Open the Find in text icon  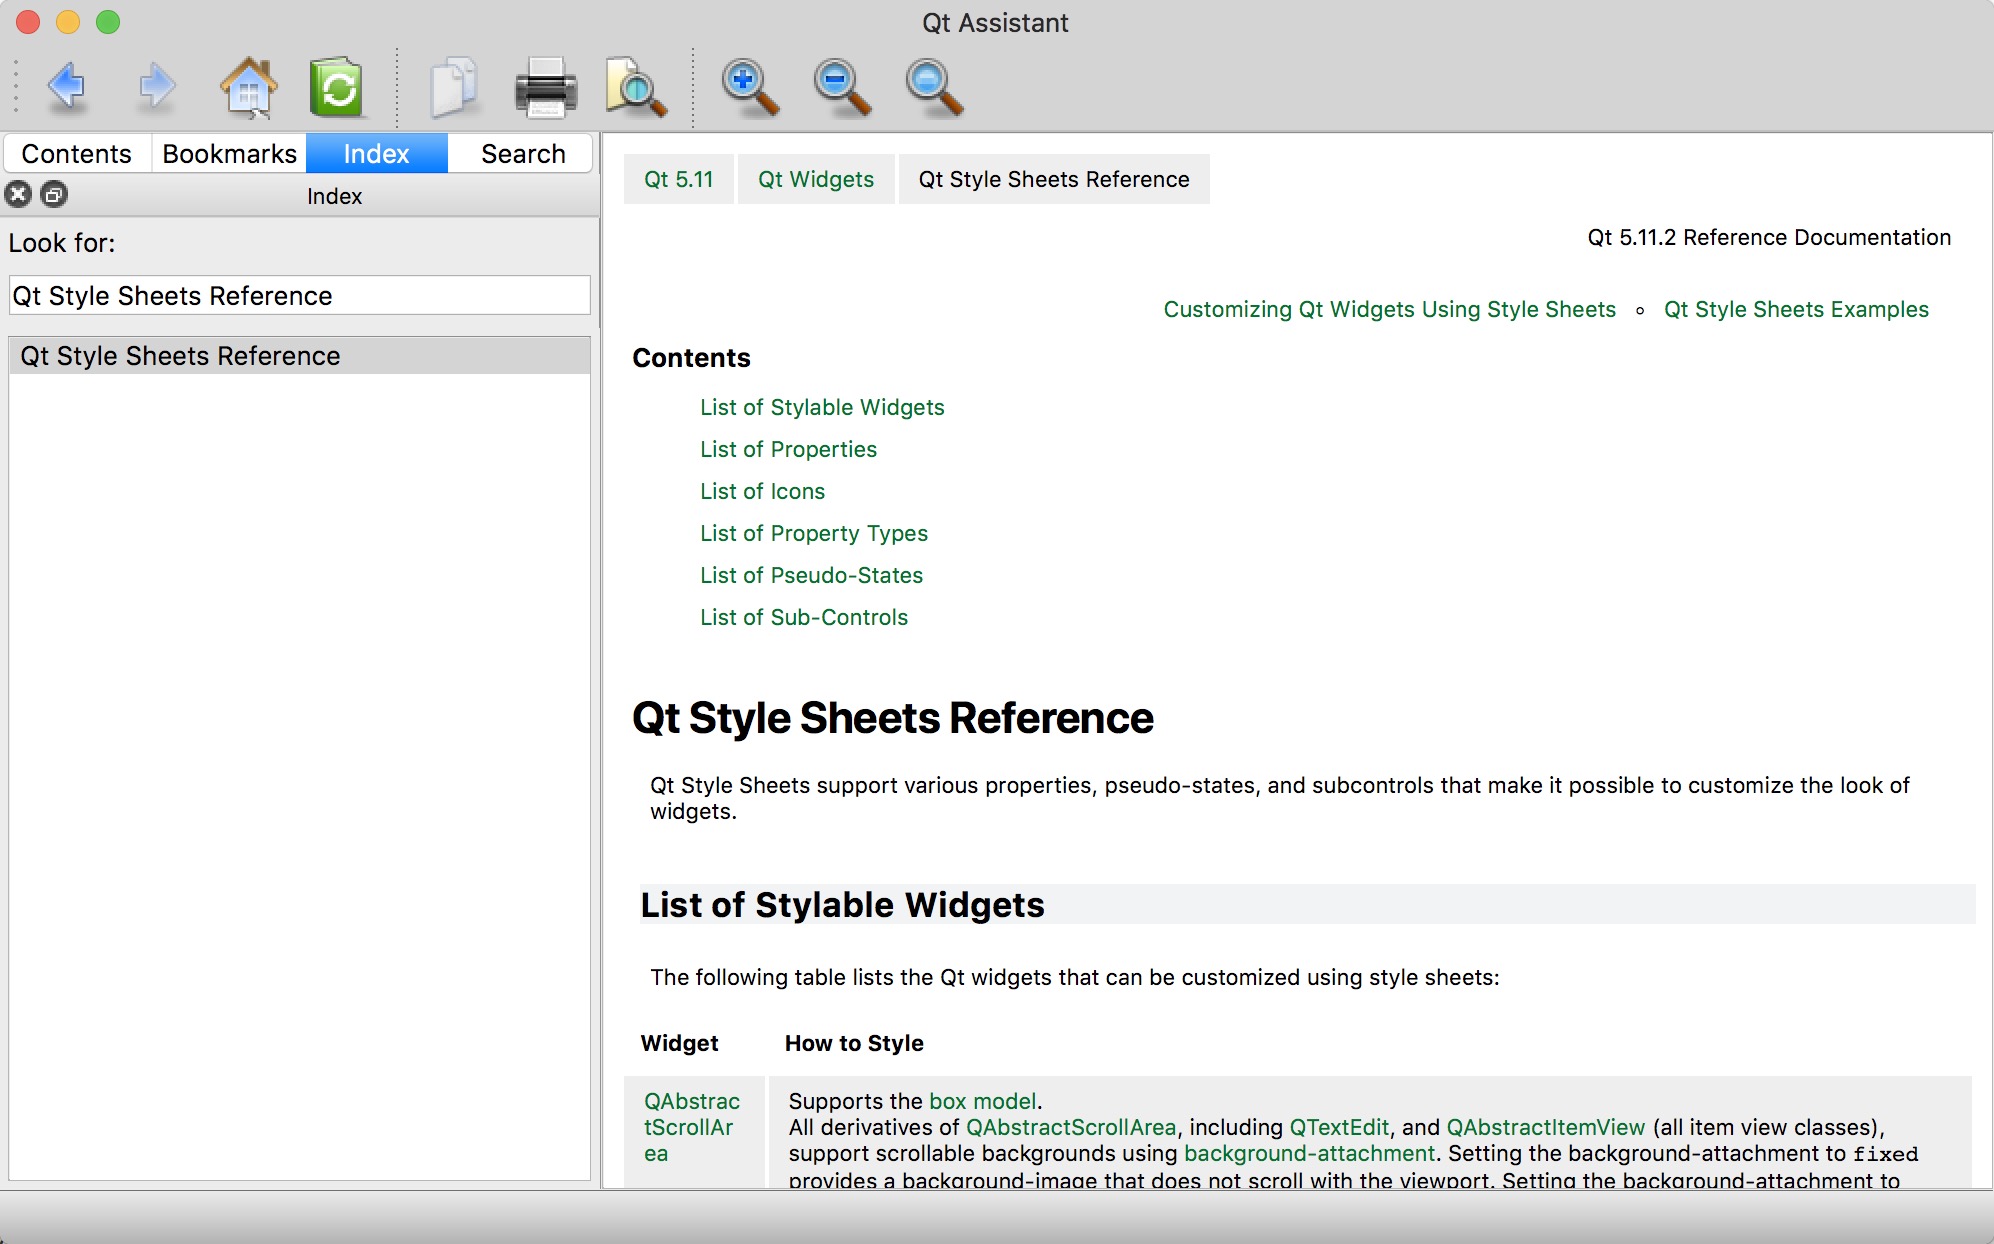pyautogui.click(x=636, y=87)
